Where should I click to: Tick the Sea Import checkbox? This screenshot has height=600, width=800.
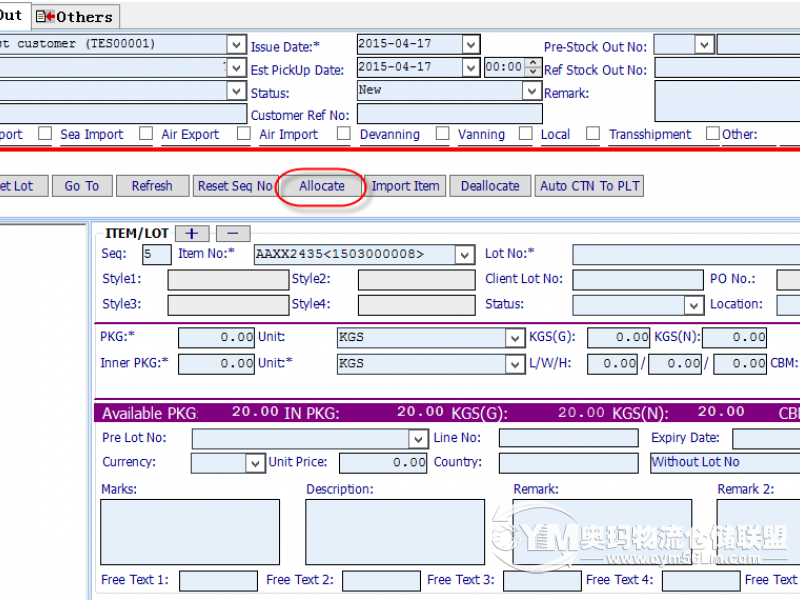[x=45, y=134]
